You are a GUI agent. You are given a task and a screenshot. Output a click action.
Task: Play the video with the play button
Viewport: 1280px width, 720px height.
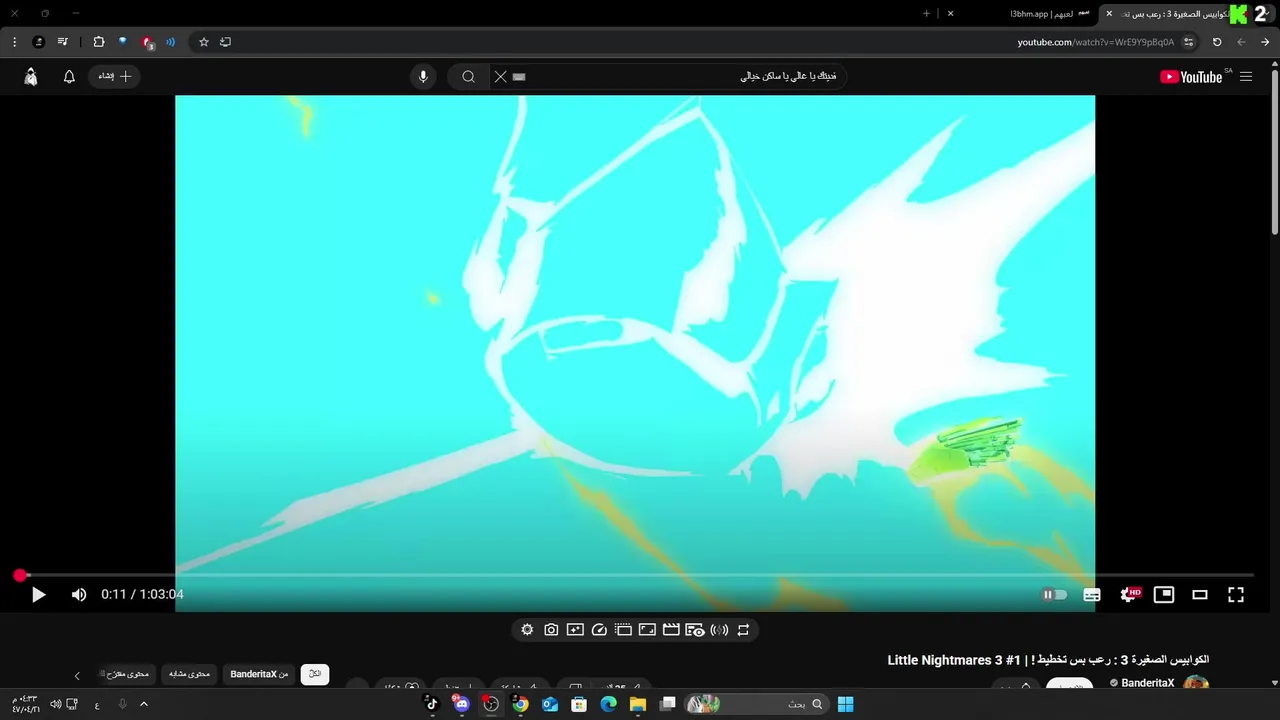(x=38, y=595)
